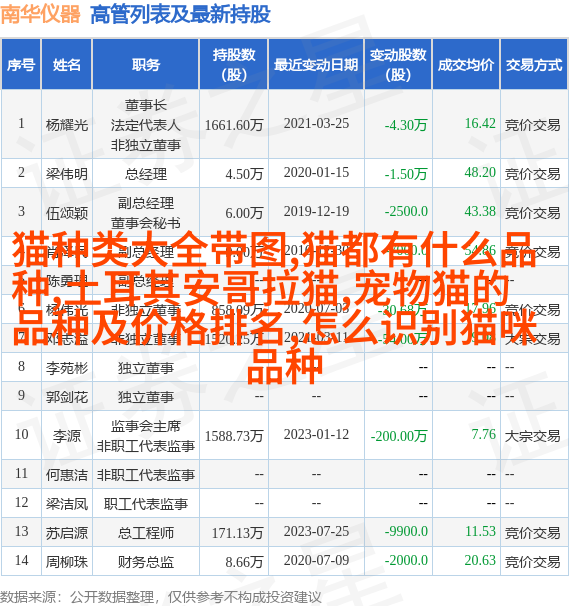569x606 pixels.
Task: Click the 总经理 position cell
Action: [x=146, y=174]
